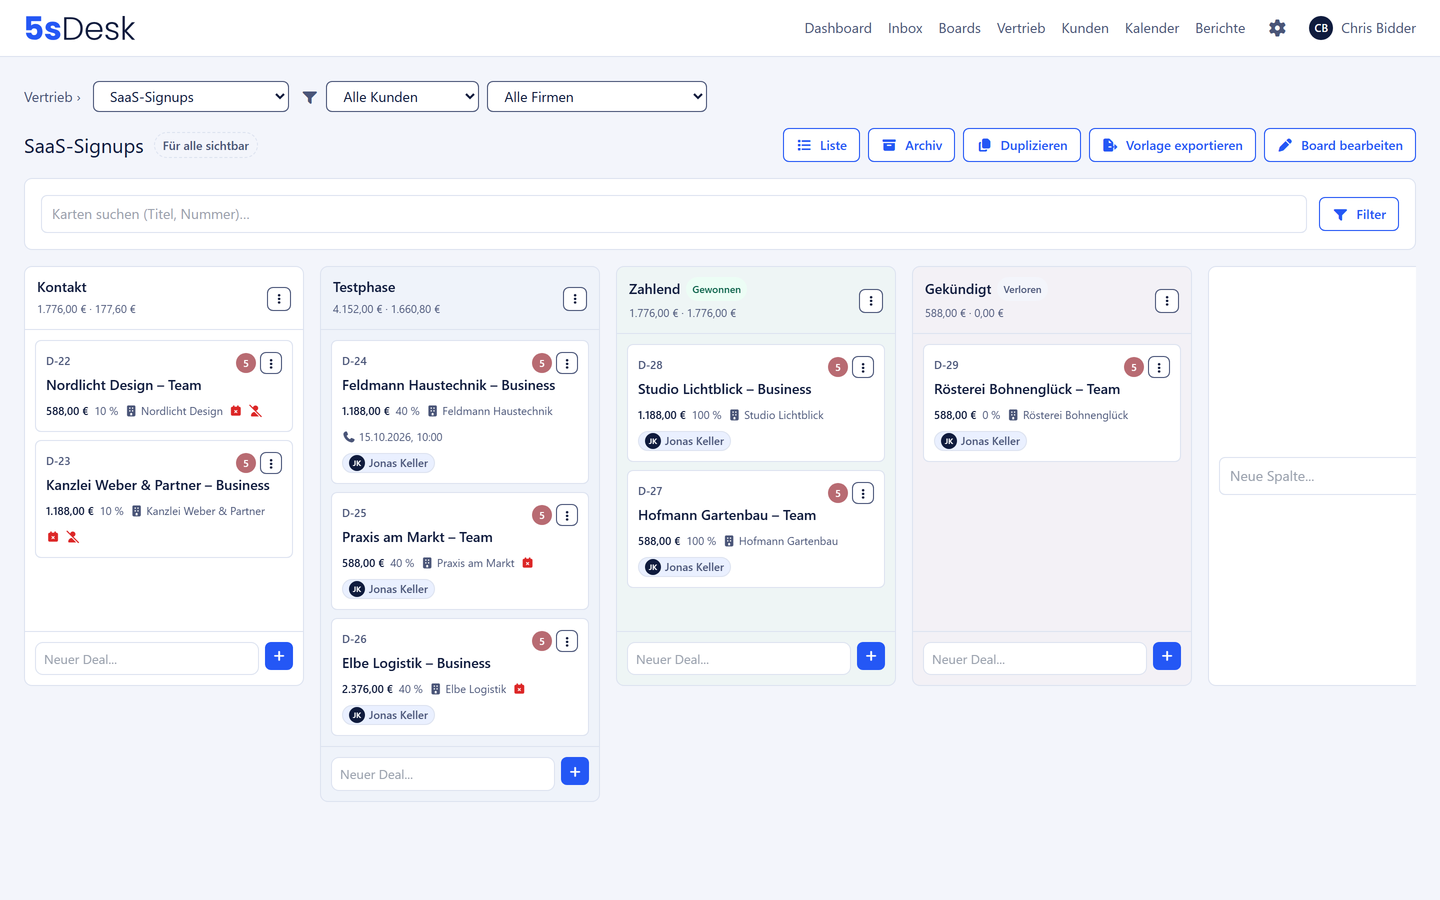Open the D-27 card options menu
Image resolution: width=1440 pixels, height=900 pixels.
863,493
